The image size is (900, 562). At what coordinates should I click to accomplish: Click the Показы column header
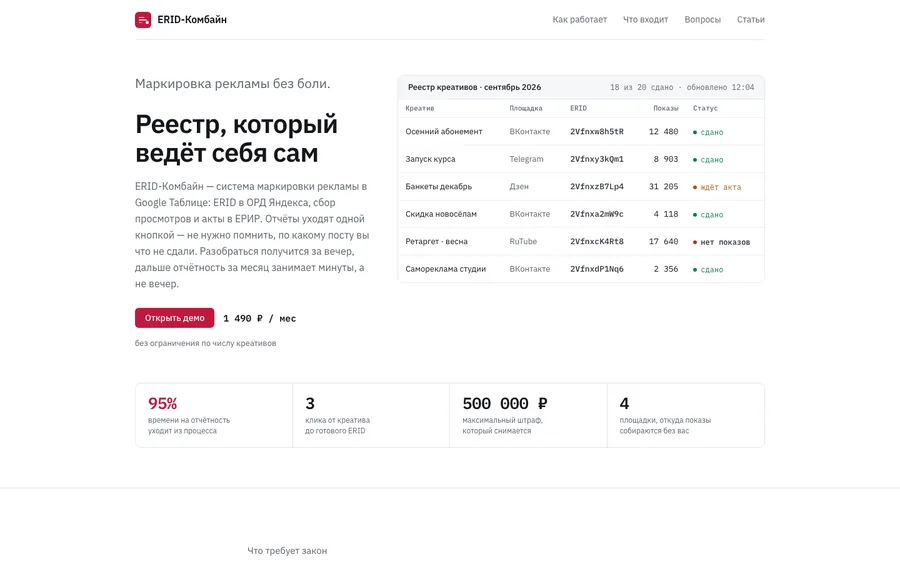click(665, 108)
